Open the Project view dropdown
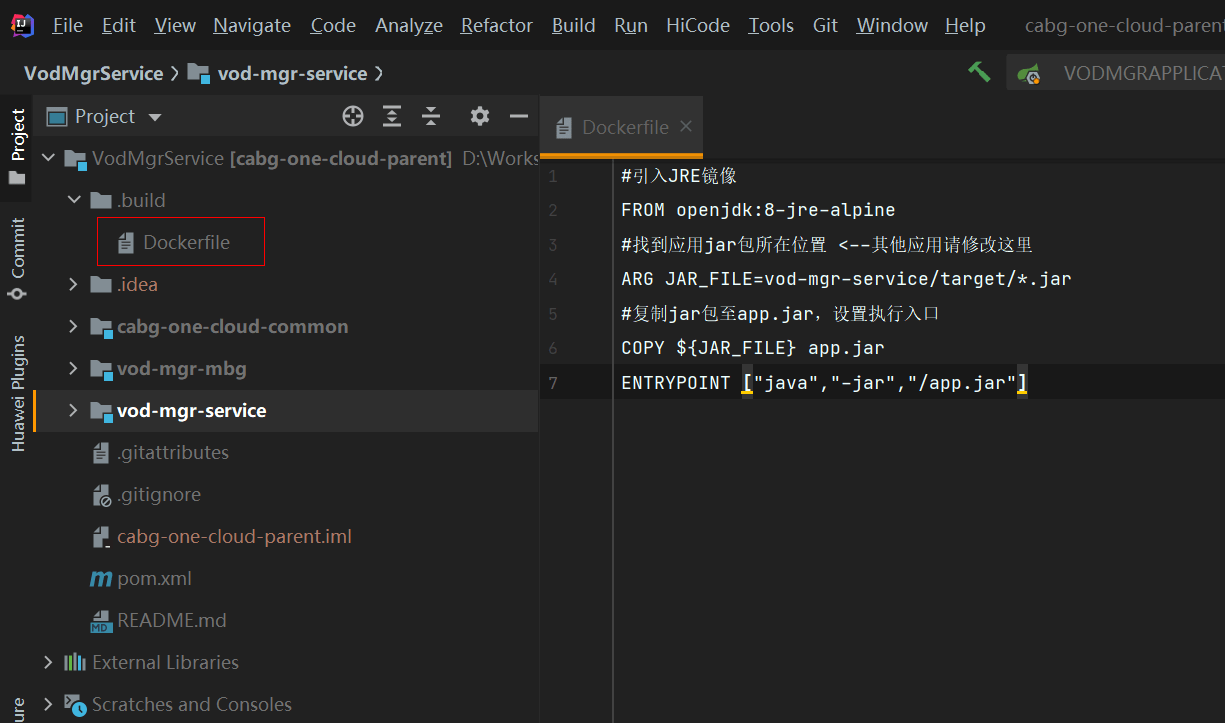This screenshot has height=723, width=1225. (x=155, y=118)
